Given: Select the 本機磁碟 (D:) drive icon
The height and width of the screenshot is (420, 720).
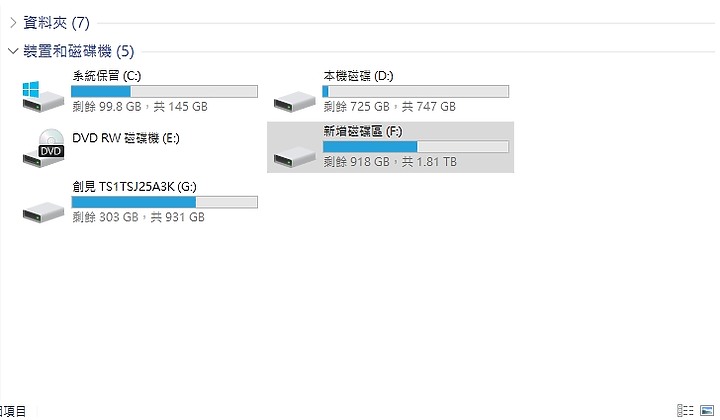Looking at the screenshot, I should coord(294,101).
